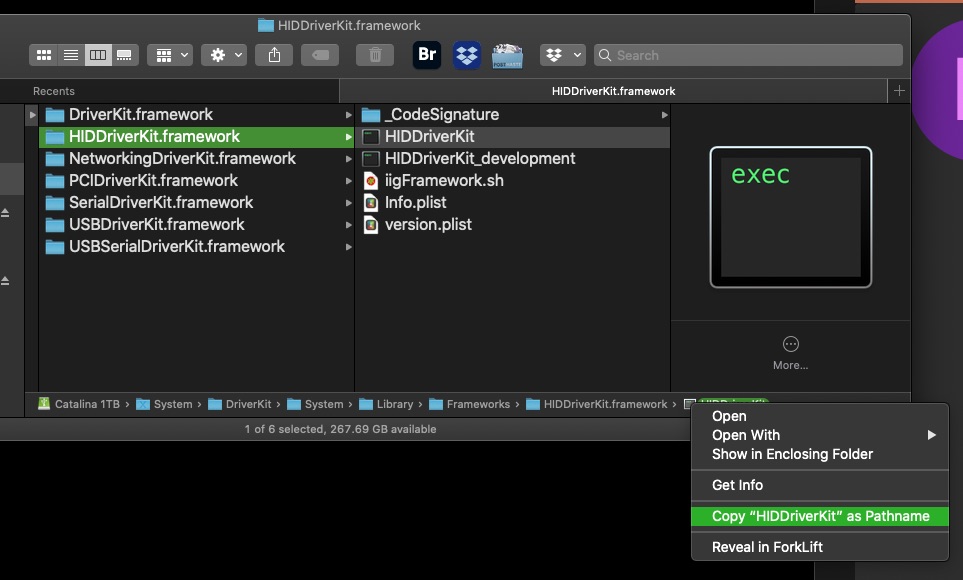Click the Search field
Image resolution: width=963 pixels, height=580 pixels.
click(x=748, y=55)
